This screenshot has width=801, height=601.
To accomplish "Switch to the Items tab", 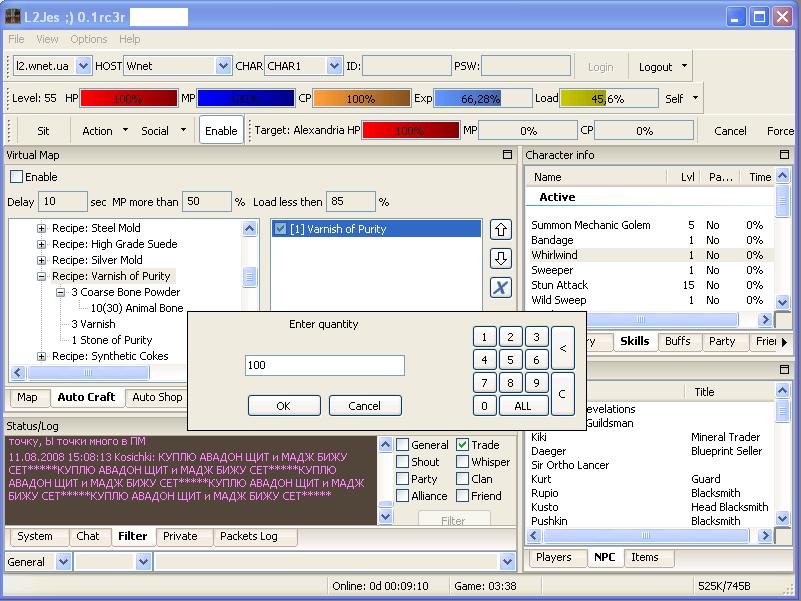I will (645, 557).
